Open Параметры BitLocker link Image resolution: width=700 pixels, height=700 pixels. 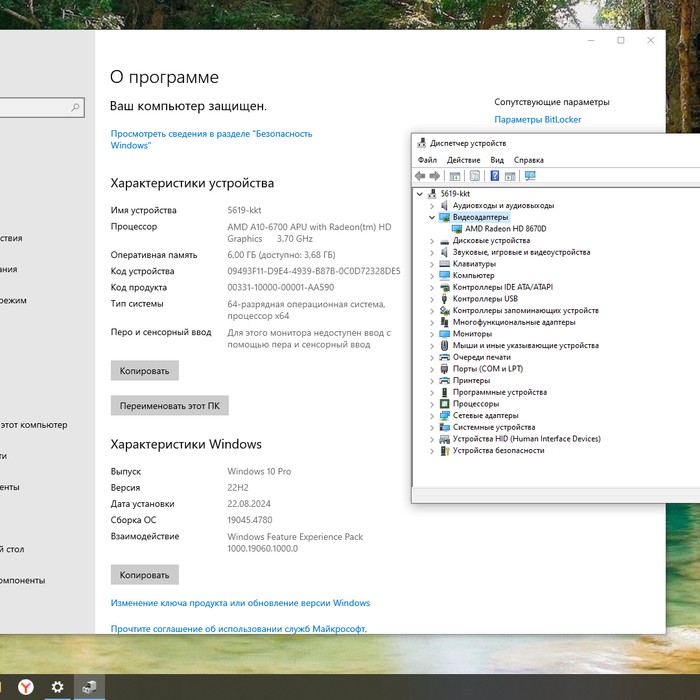coord(538,120)
